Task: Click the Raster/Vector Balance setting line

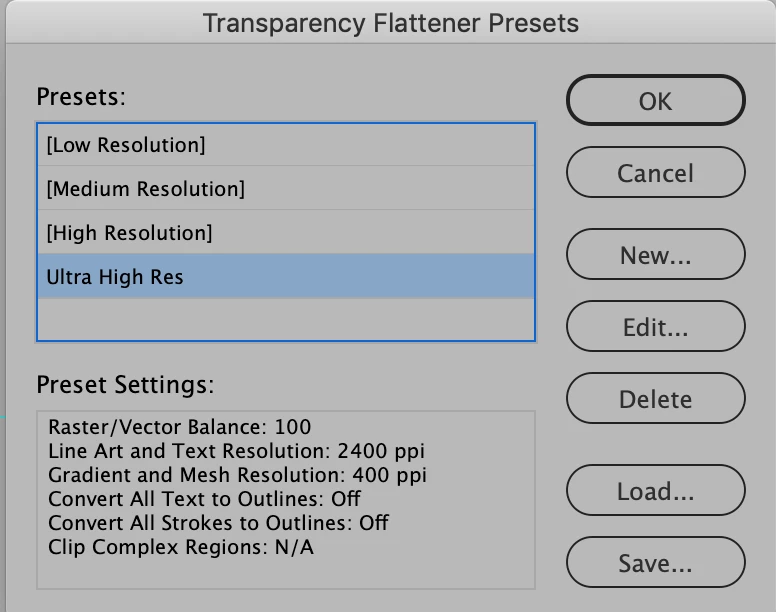Action: [180, 427]
